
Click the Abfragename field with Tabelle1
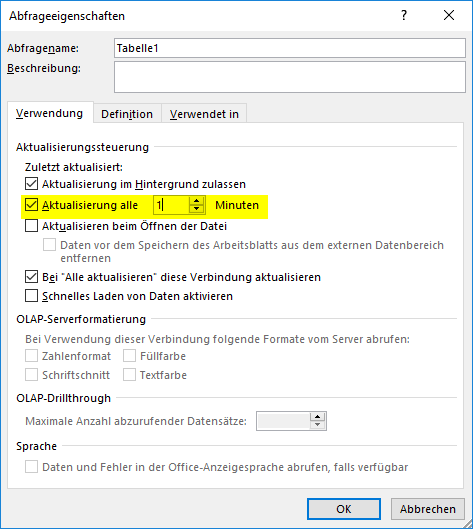click(x=290, y=48)
